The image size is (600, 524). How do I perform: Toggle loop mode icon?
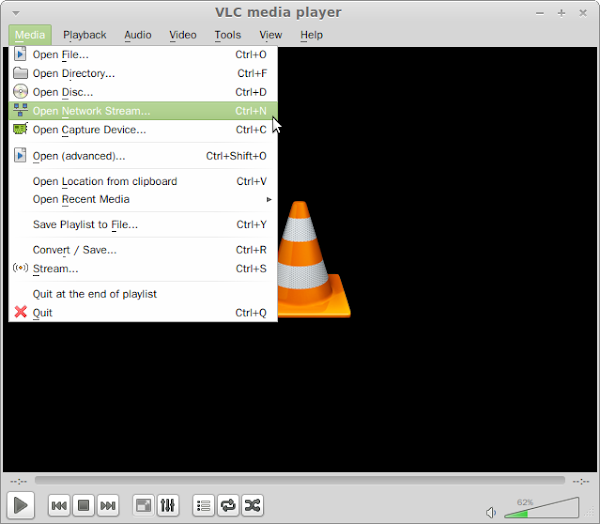(228, 506)
